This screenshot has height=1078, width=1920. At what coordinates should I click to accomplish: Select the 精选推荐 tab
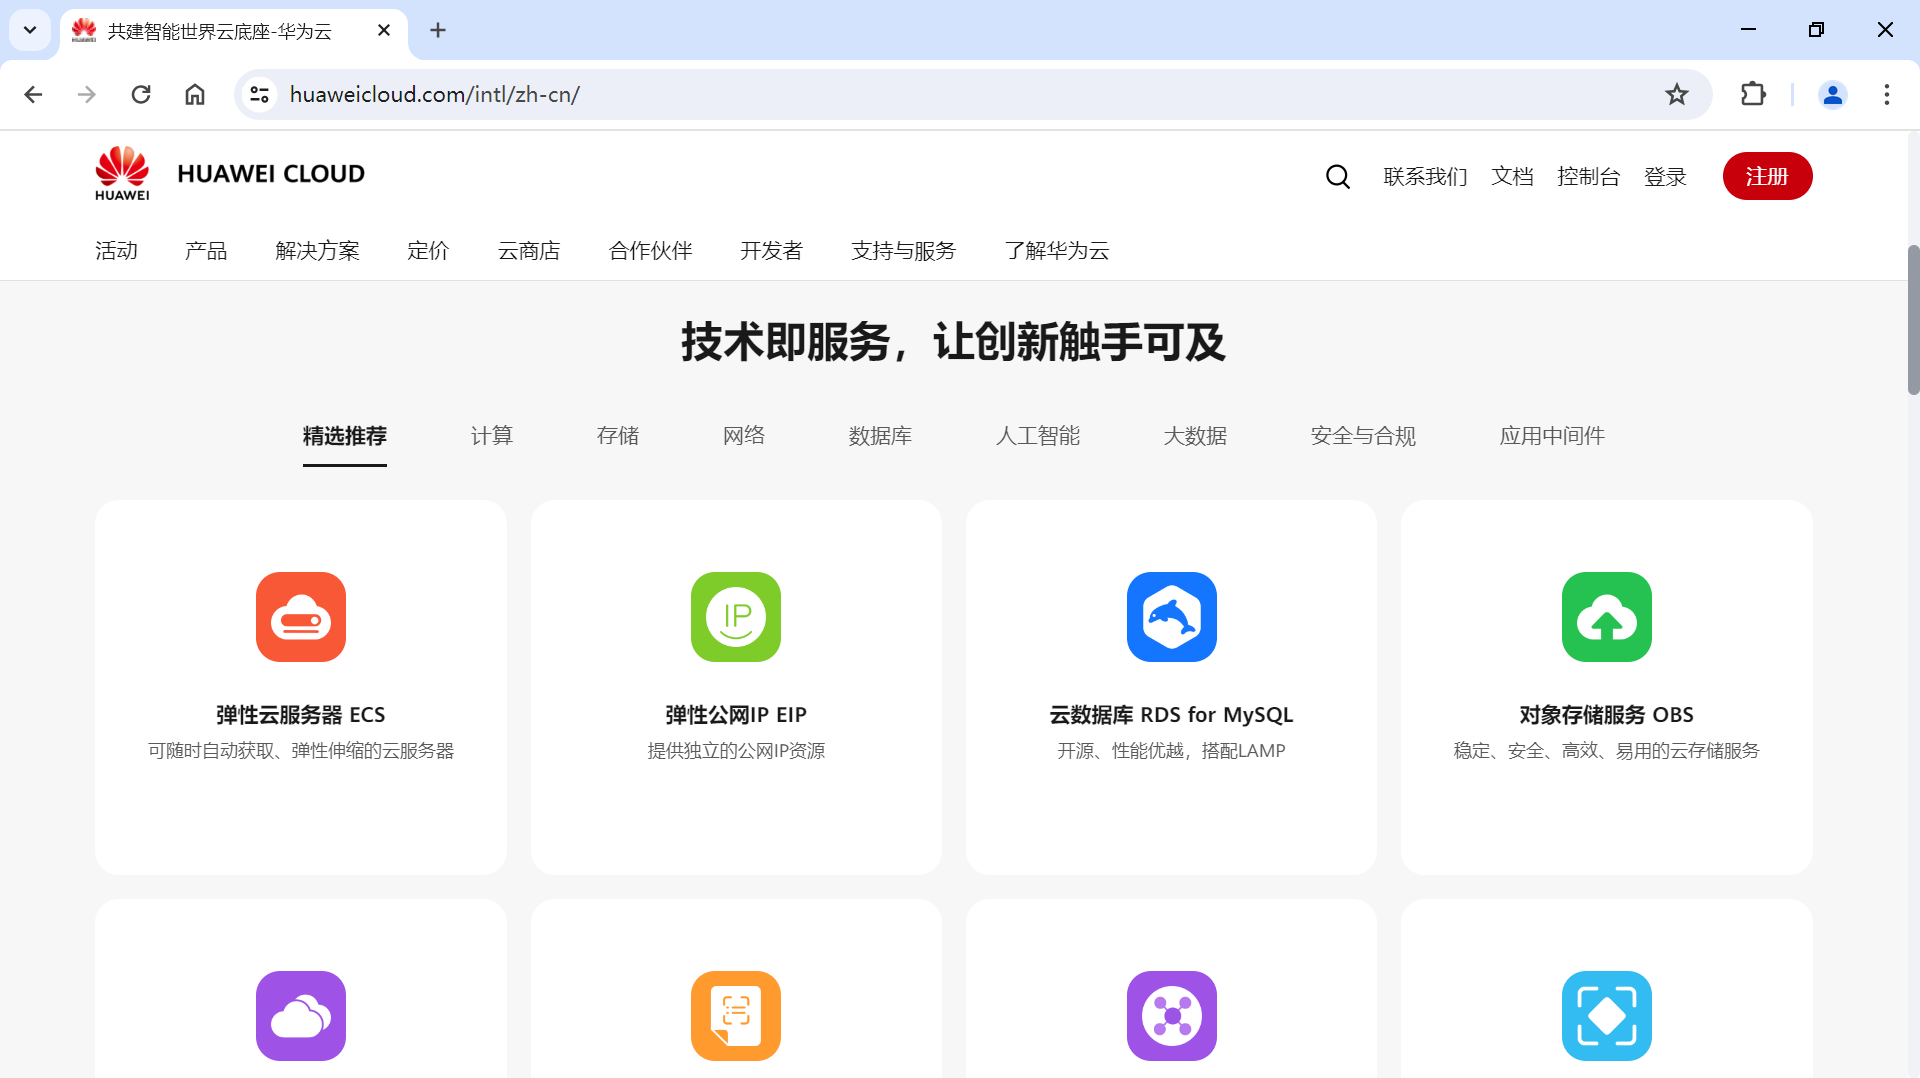click(x=345, y=436)
